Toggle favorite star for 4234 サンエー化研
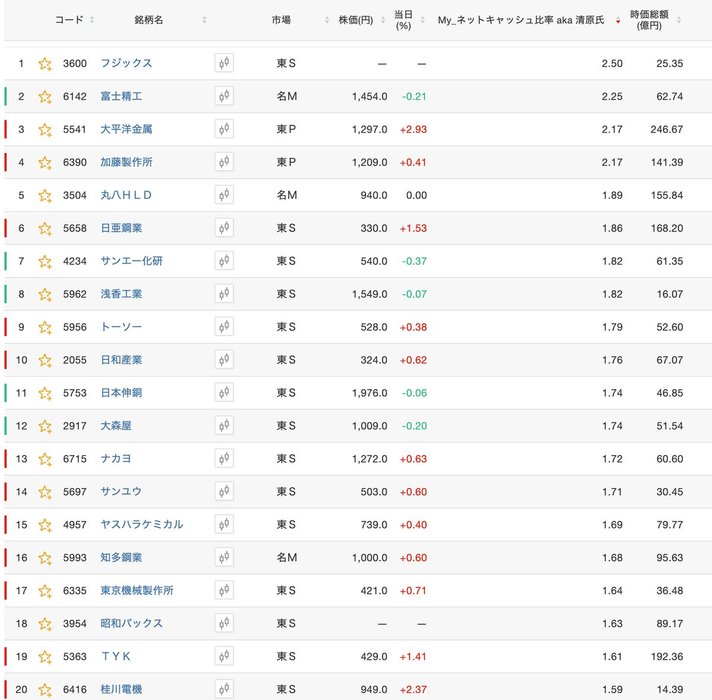This screenshot has height=700, width=712. [45, 261]
